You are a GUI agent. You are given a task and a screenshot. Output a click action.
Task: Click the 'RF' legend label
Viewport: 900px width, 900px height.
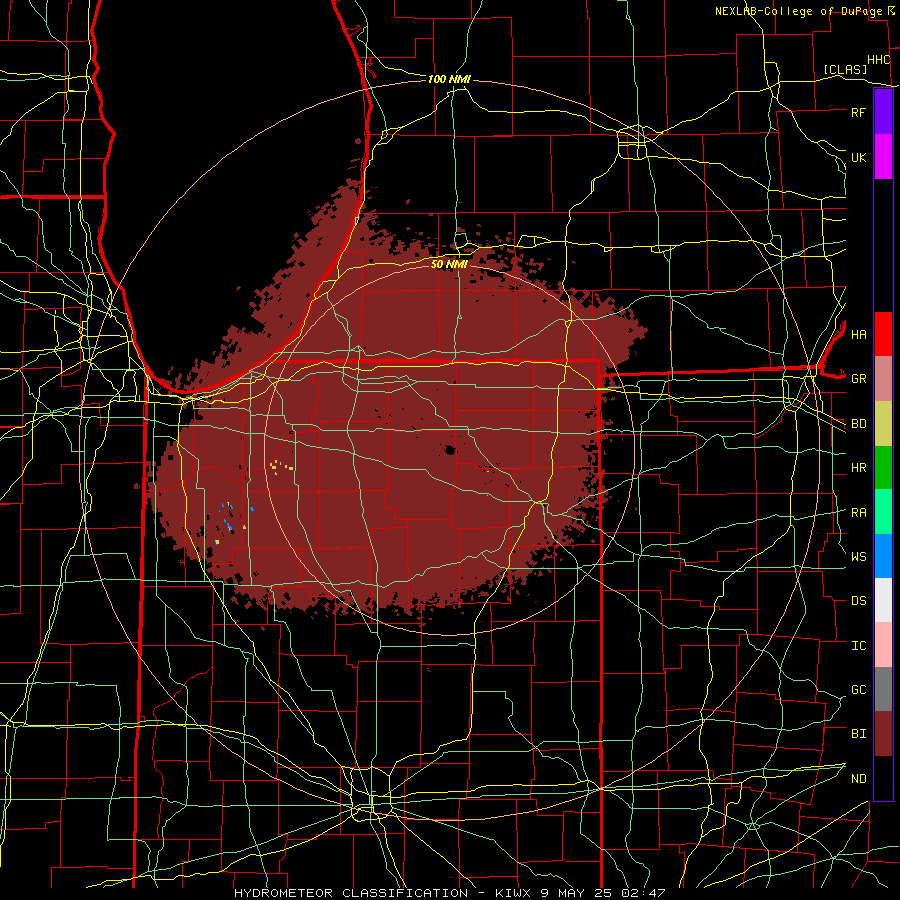click(858, 112)
